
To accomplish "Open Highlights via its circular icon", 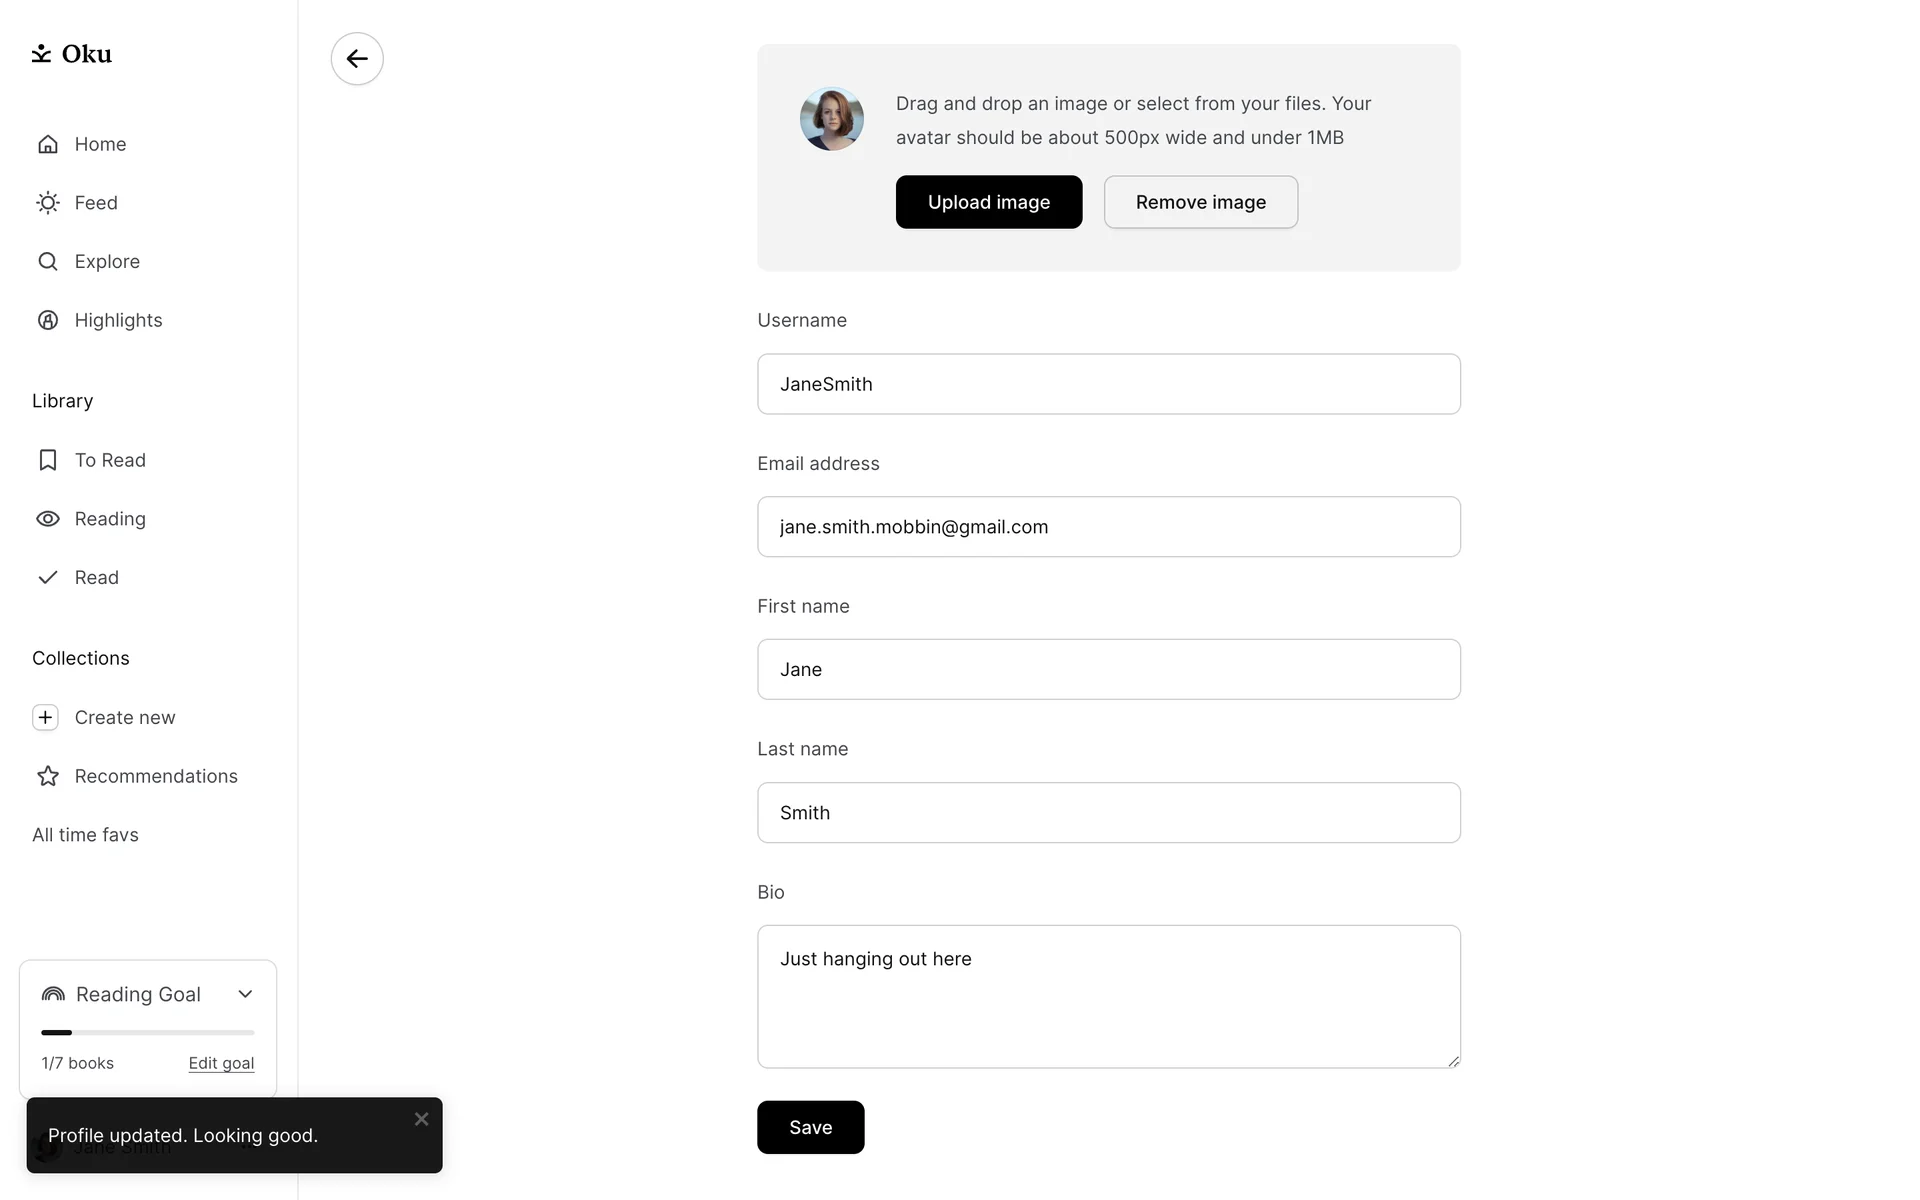I will pos(48,320).
